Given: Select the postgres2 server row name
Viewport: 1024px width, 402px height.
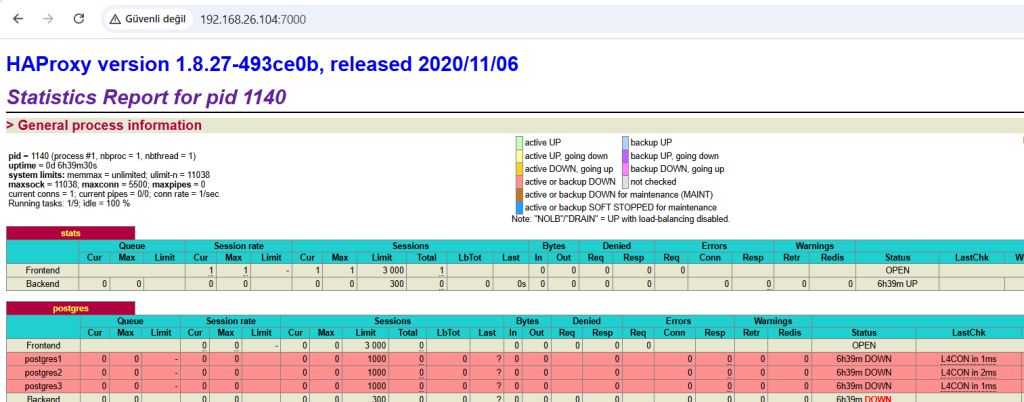Looking at the screenshot, I should (43, 372).
